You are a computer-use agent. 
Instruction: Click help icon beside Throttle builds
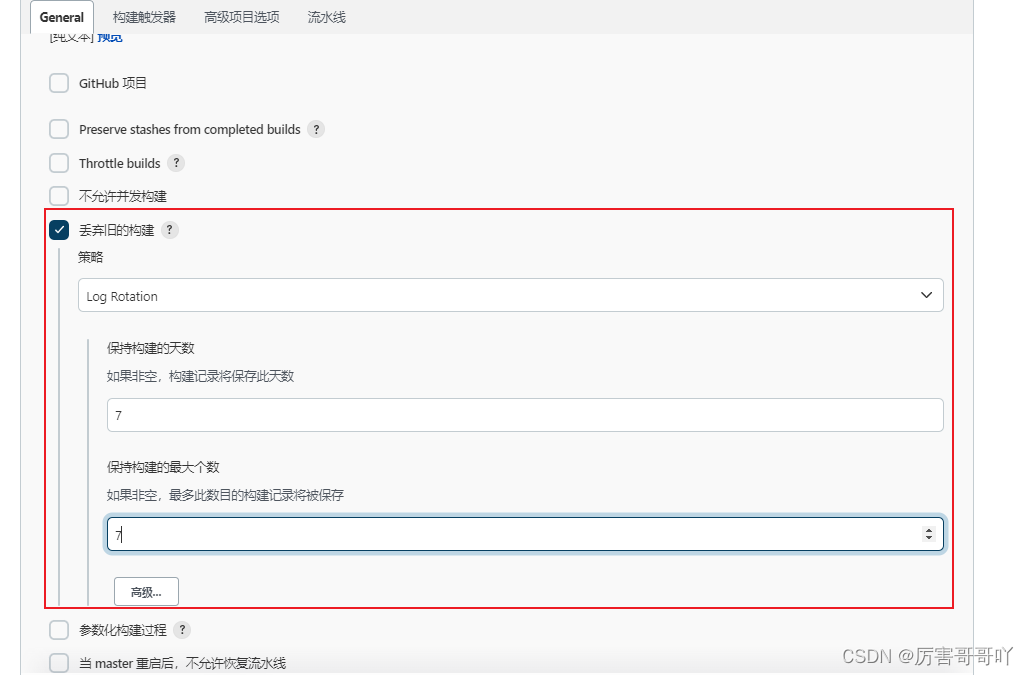click(176, 163)
